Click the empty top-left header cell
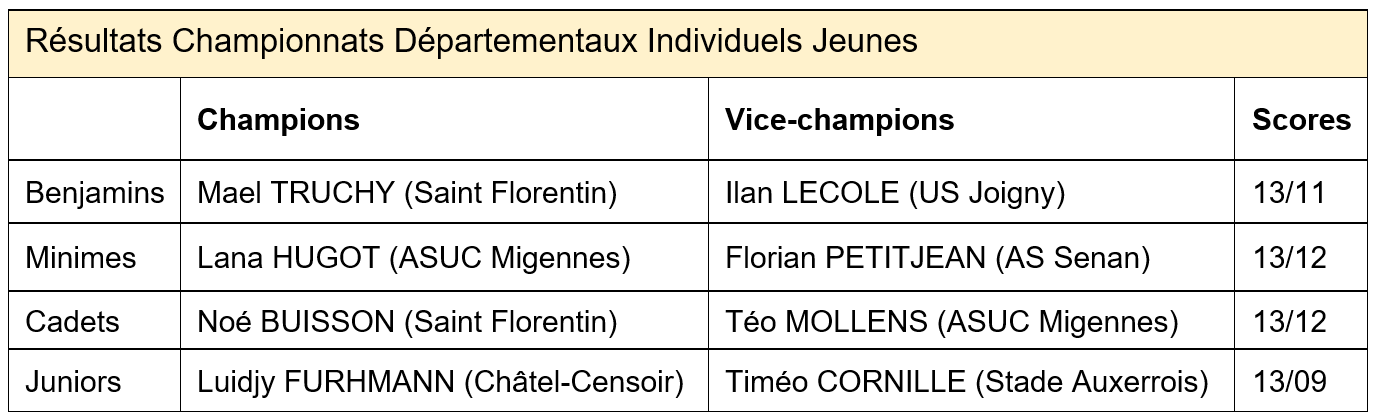This screenshot has height=417, width=1375. click(x=95, y=118)
